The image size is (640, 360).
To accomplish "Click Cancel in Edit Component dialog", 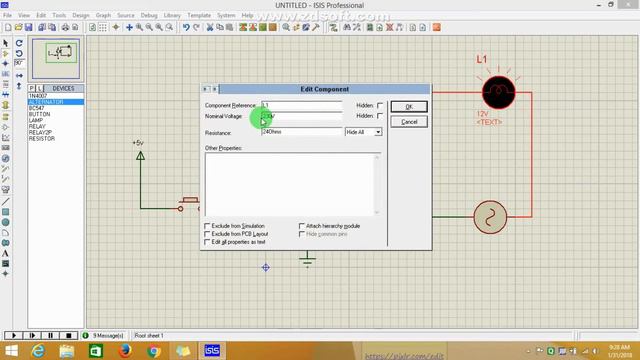I will point(409,122).
